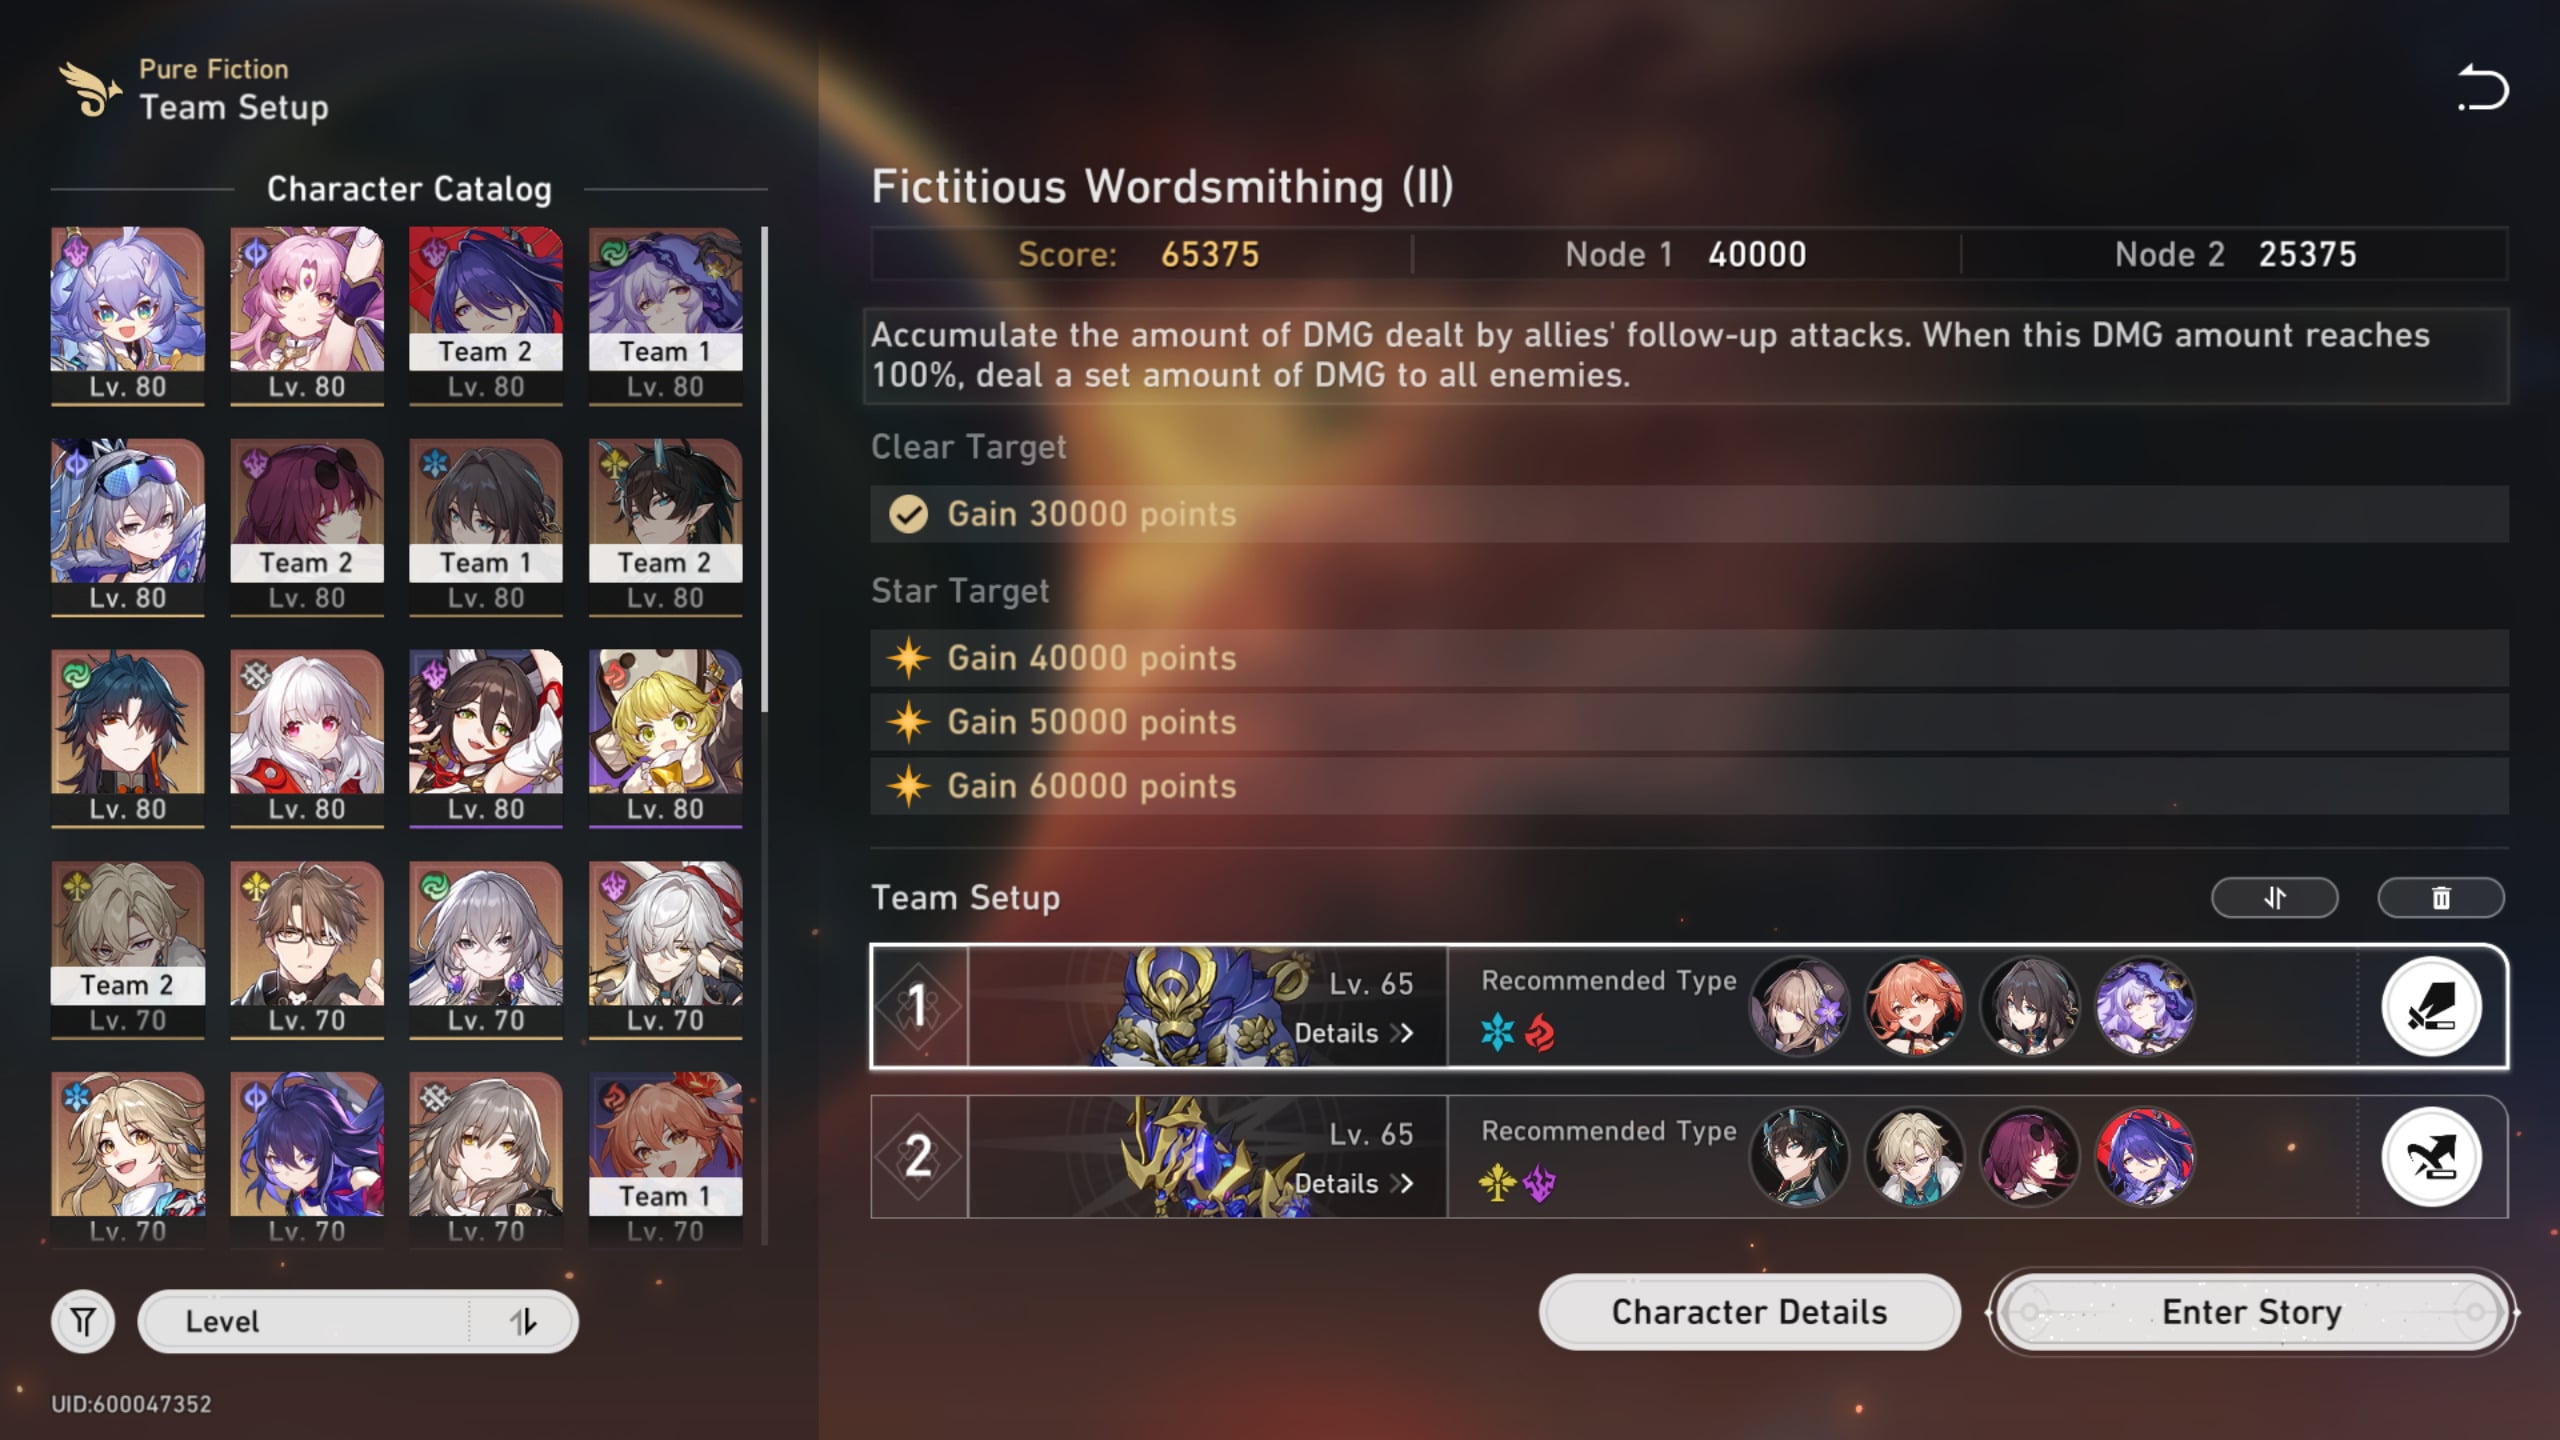2560x1440 pixels.
Task: Click the Enter Story button
Action: (2252, 1311)
